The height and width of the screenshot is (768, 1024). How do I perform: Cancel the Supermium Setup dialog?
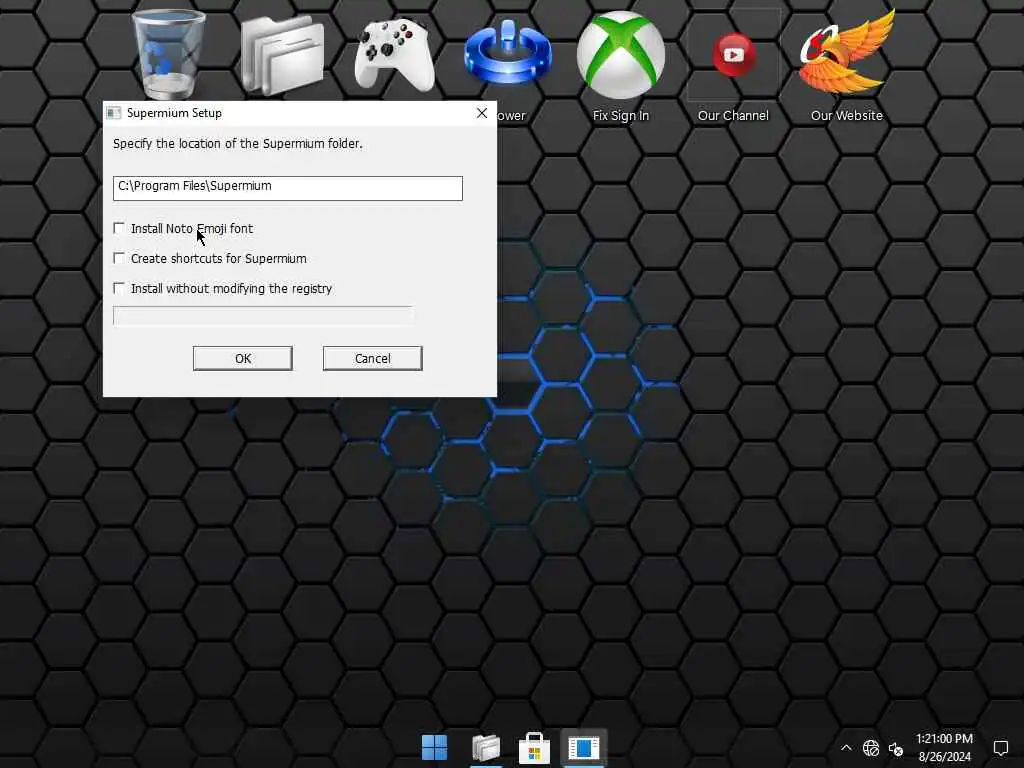point(373,359)
